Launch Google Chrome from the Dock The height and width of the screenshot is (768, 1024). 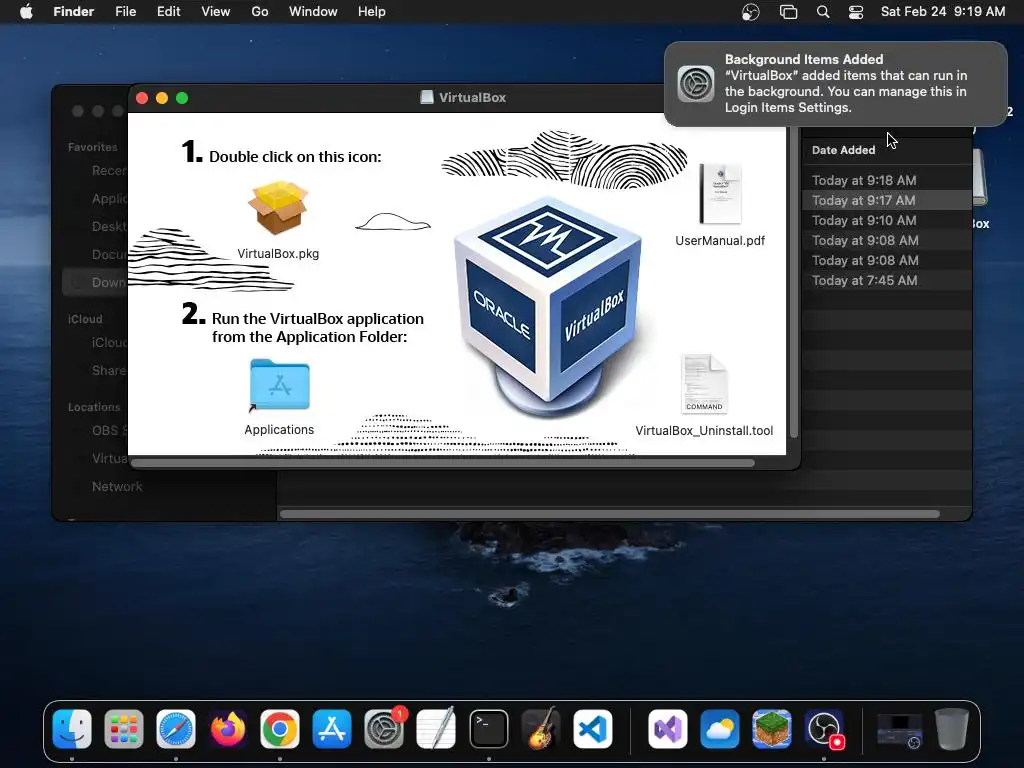[280, 729]
